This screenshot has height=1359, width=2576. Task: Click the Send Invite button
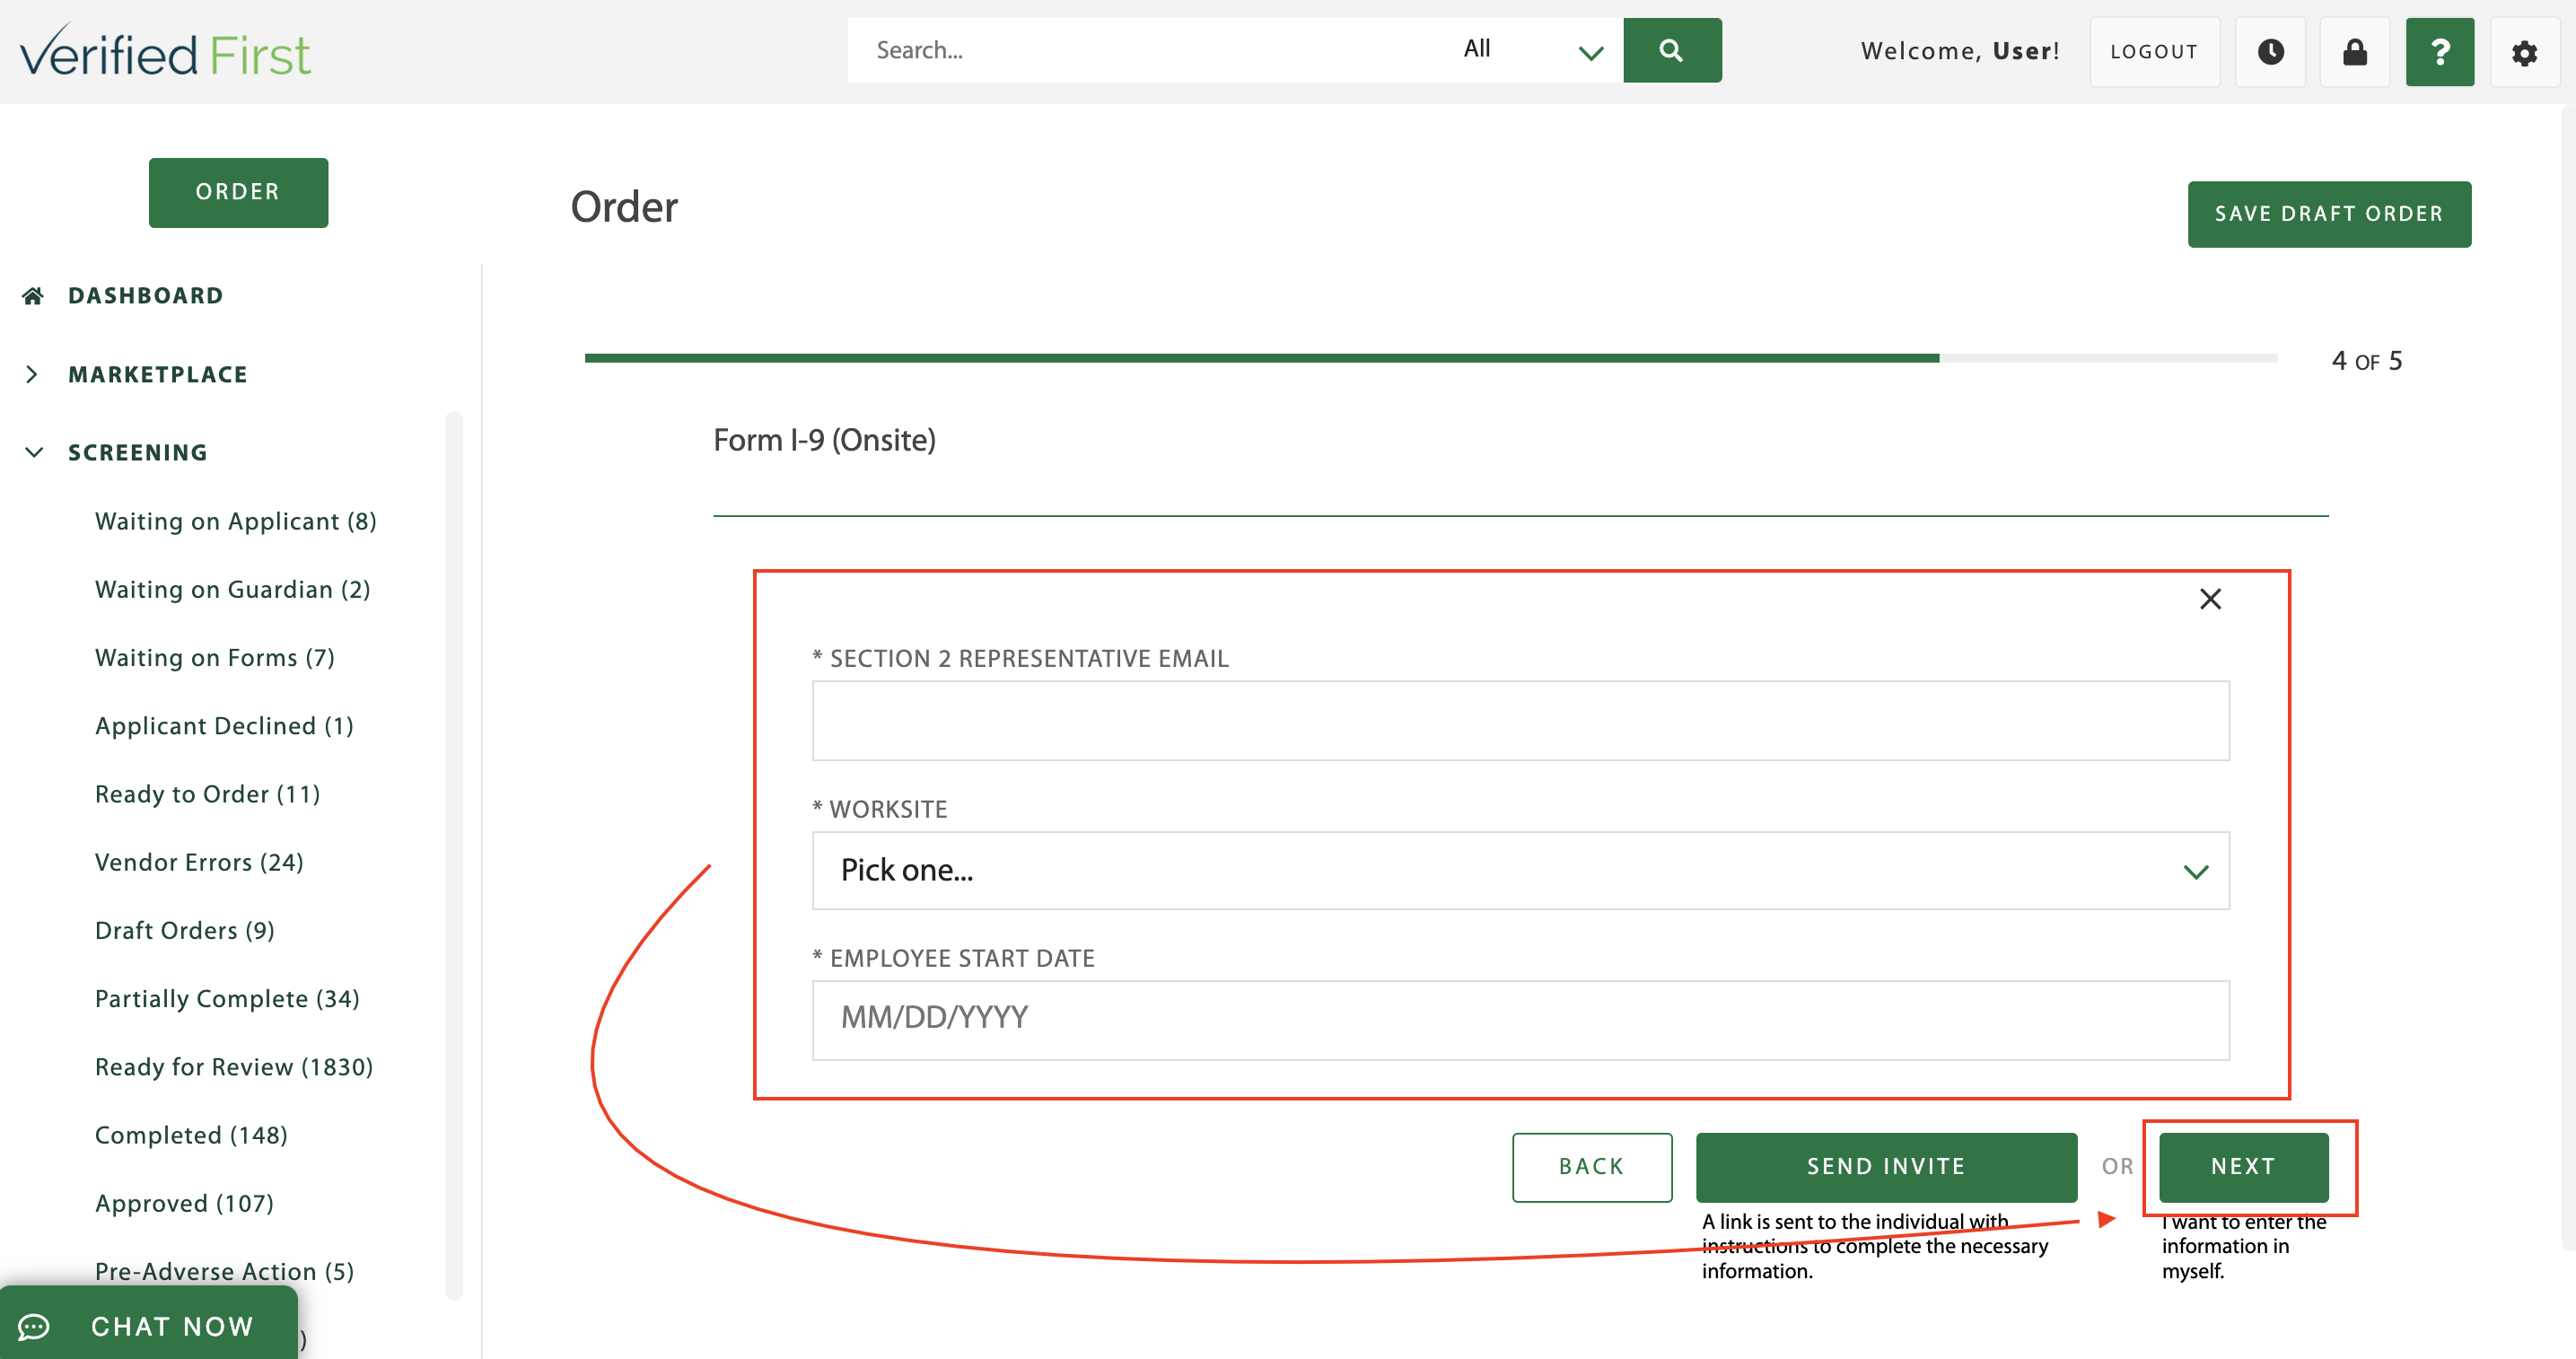coord(1885,1167)
